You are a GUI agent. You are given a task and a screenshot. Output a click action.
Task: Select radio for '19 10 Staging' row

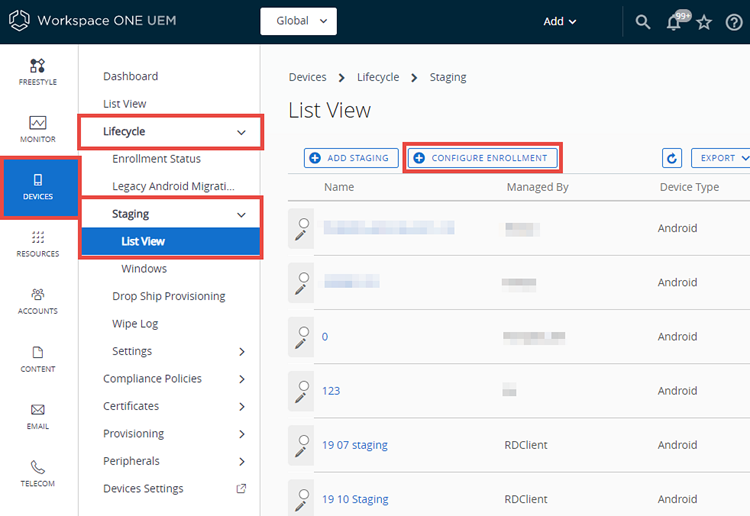point(304,494)
